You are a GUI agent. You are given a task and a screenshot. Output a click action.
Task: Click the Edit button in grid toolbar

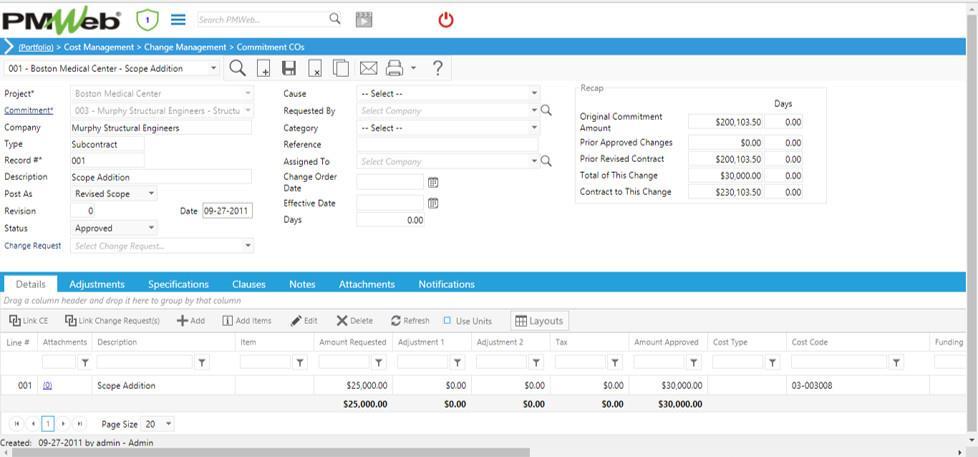click(304, 320)
